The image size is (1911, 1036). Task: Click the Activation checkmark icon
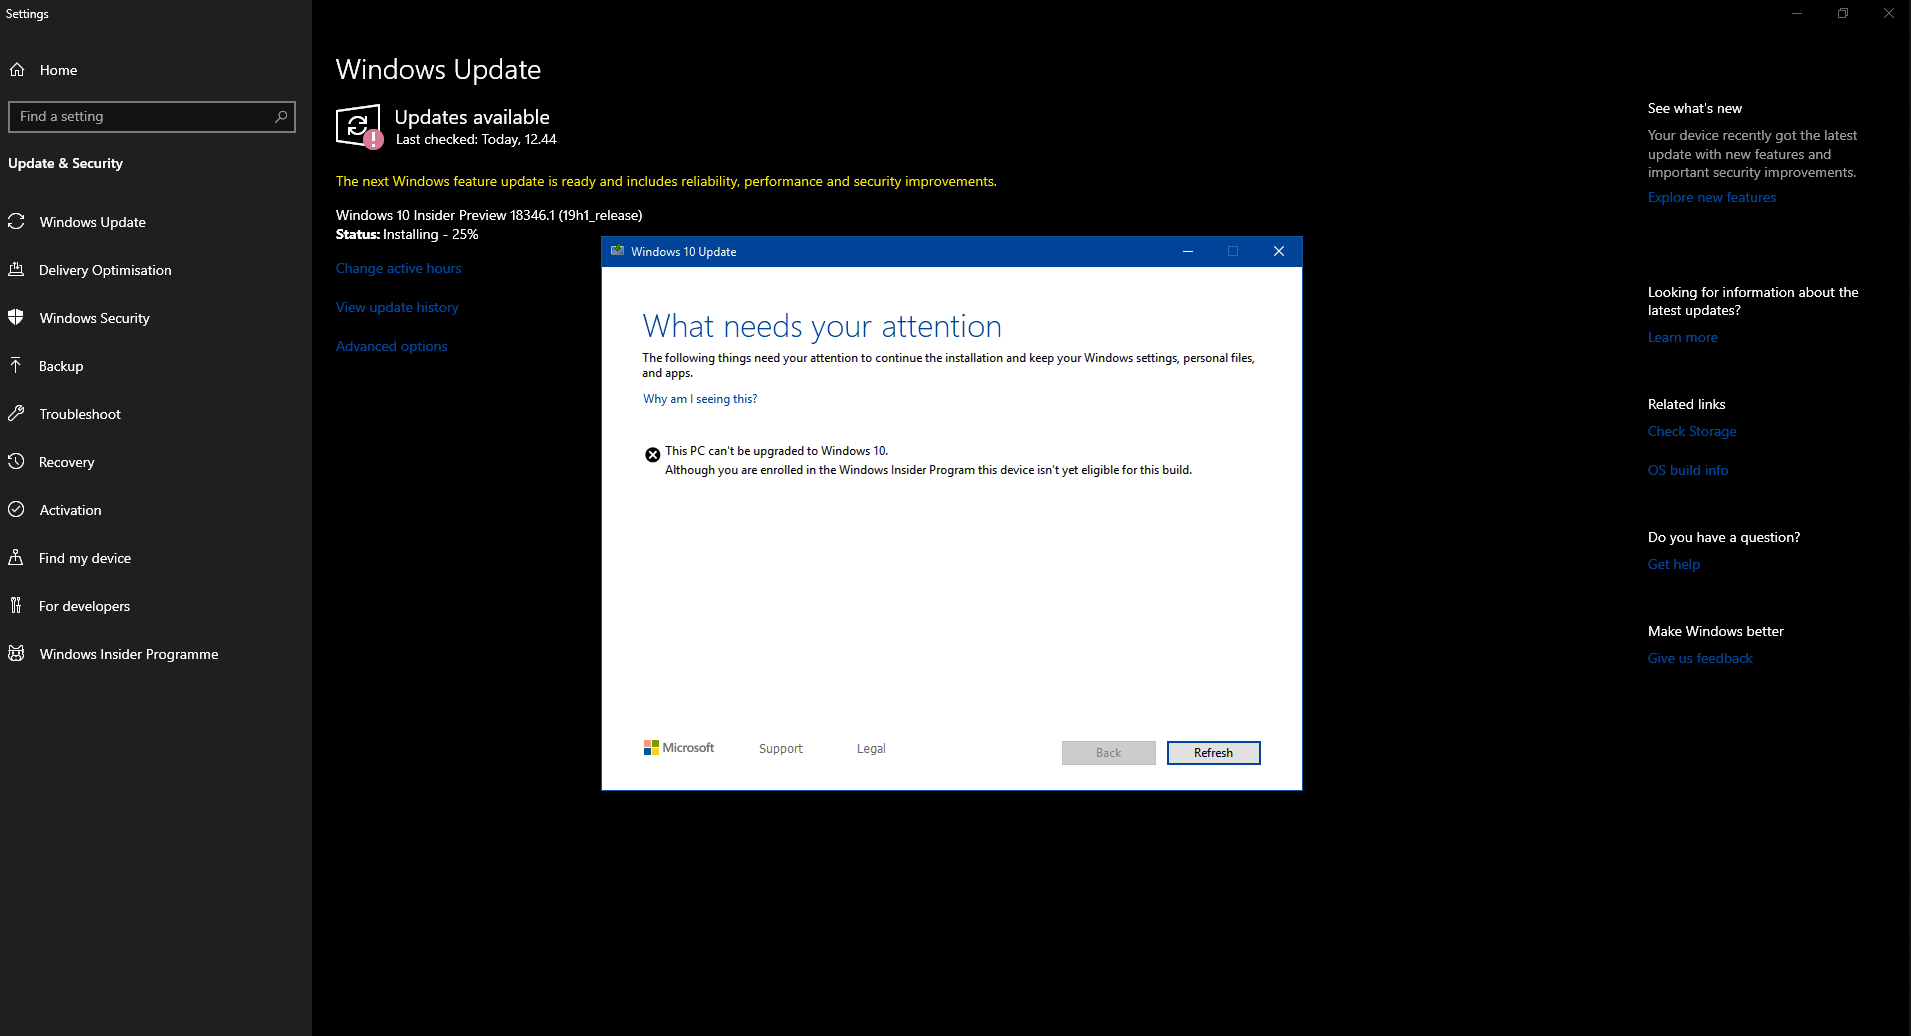coord(16,510)
